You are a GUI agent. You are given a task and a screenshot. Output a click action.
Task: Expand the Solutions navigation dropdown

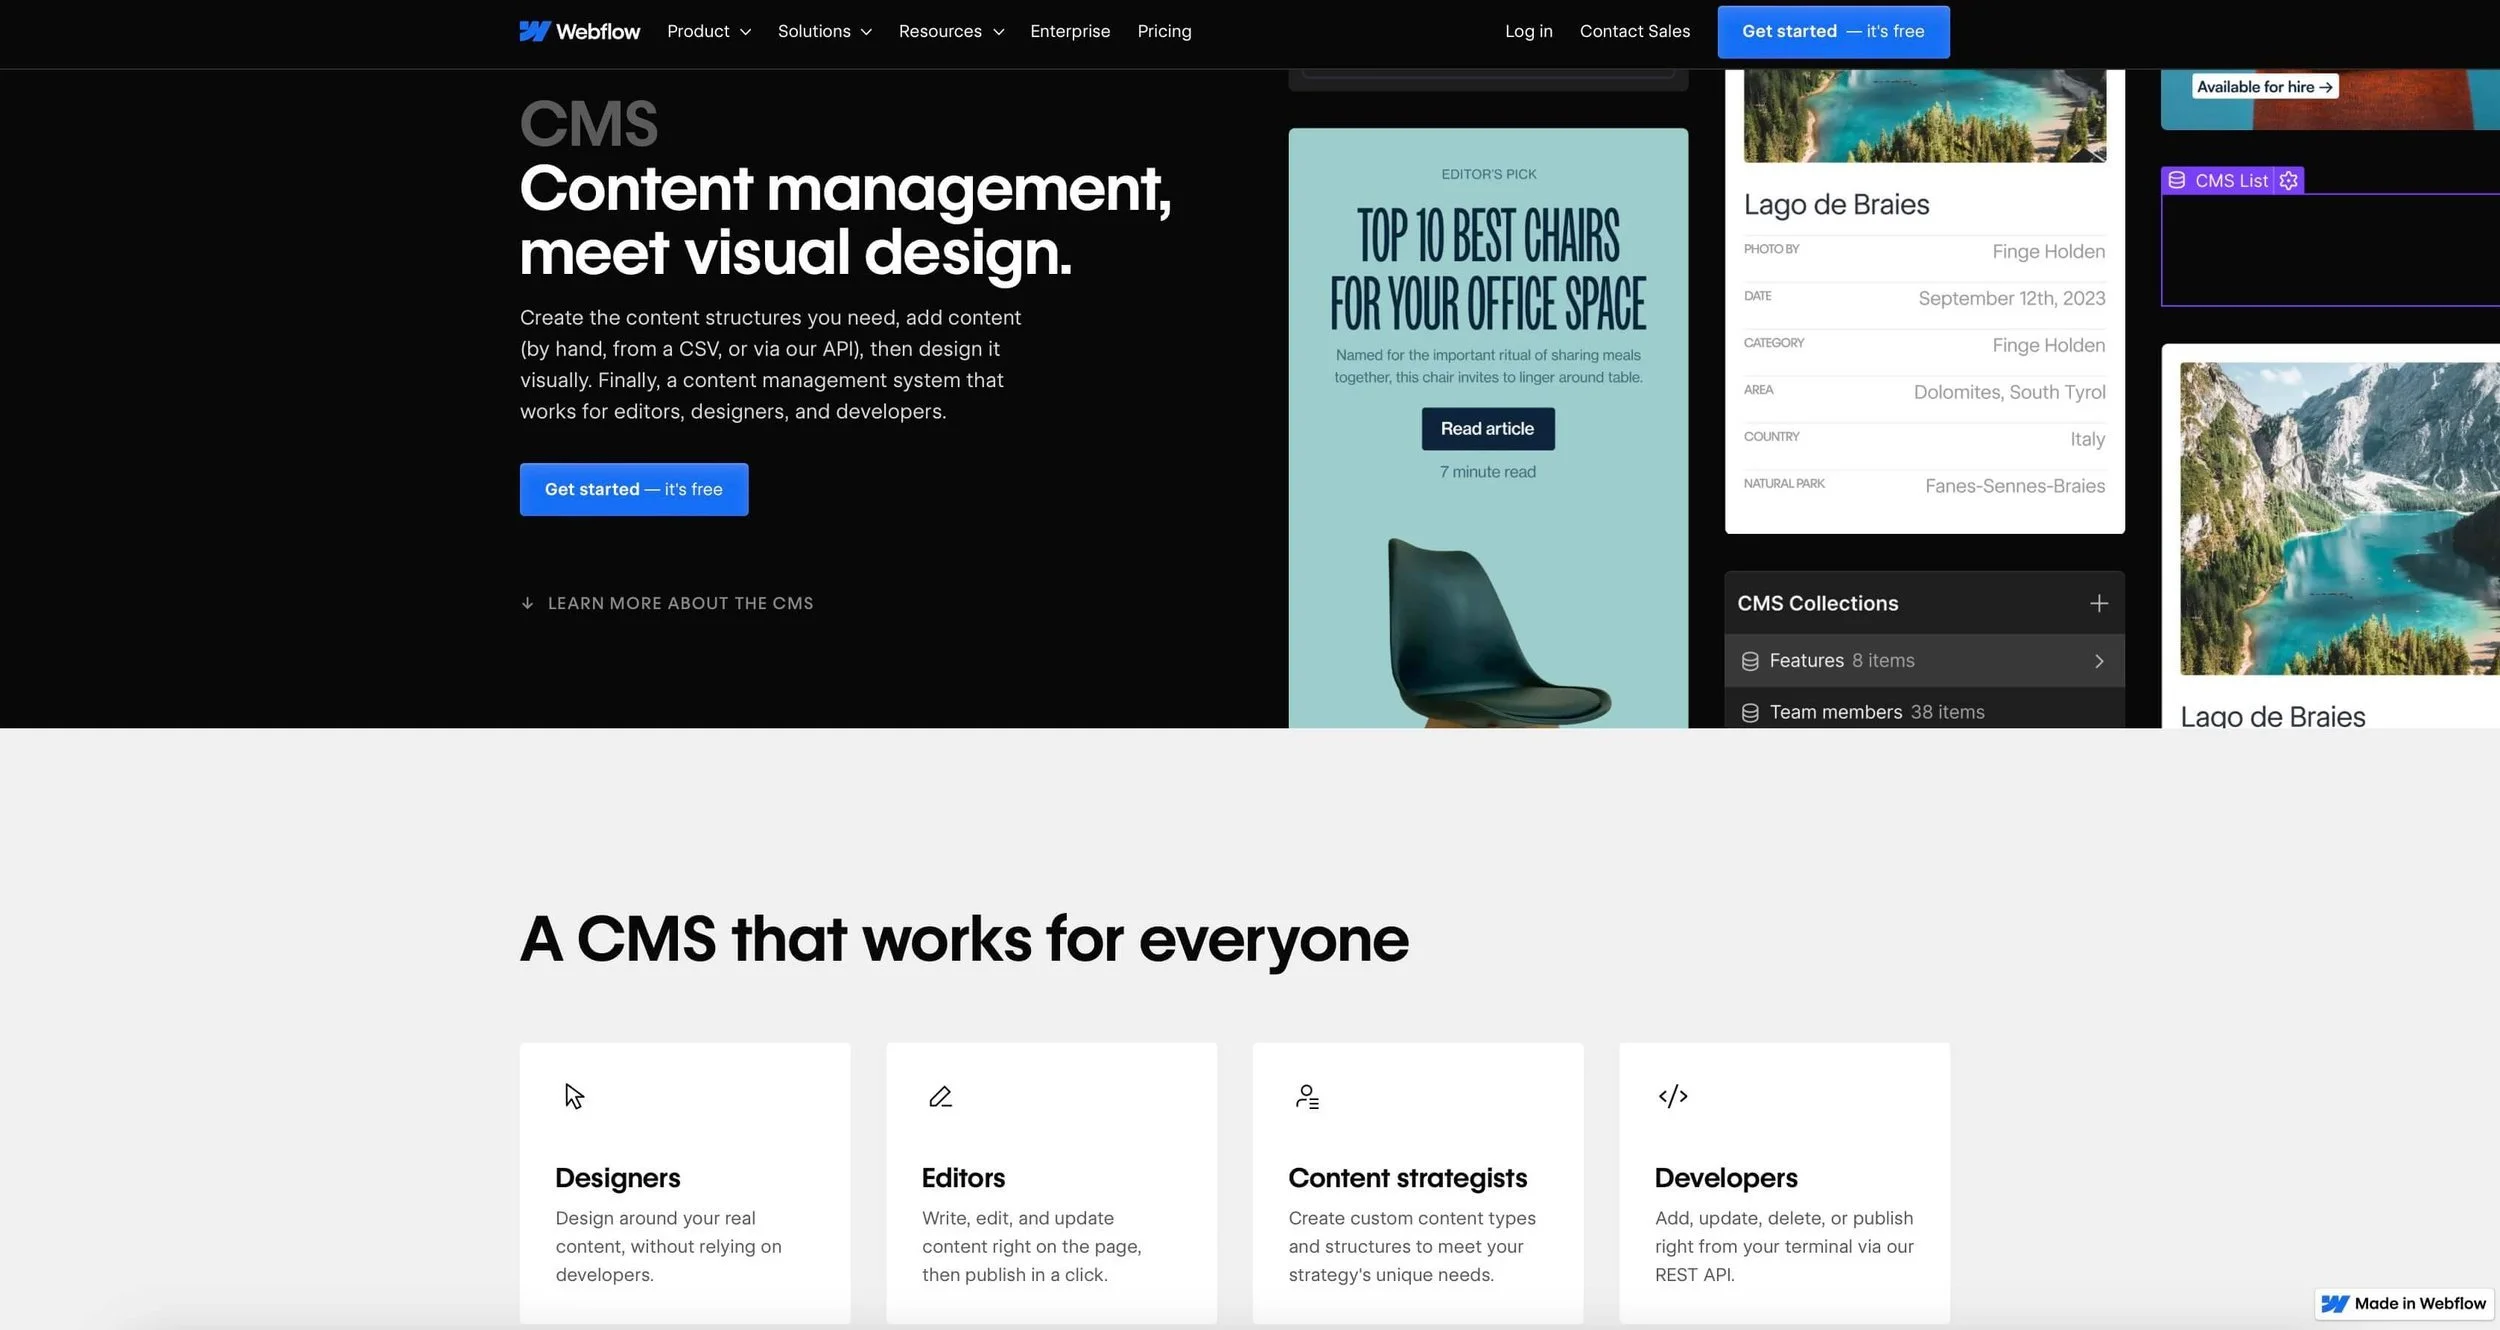pos(824,31)
